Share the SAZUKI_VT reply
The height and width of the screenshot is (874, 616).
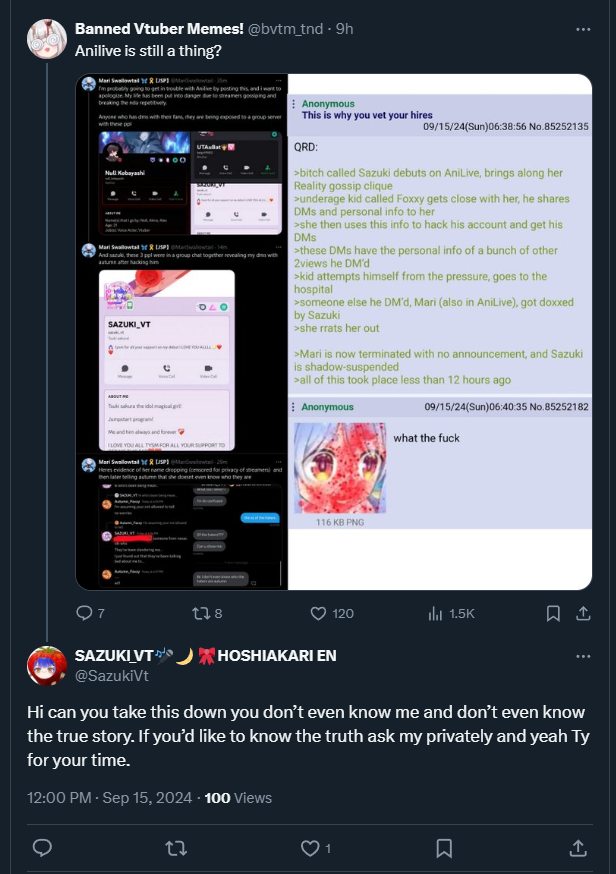pos(578,848)
